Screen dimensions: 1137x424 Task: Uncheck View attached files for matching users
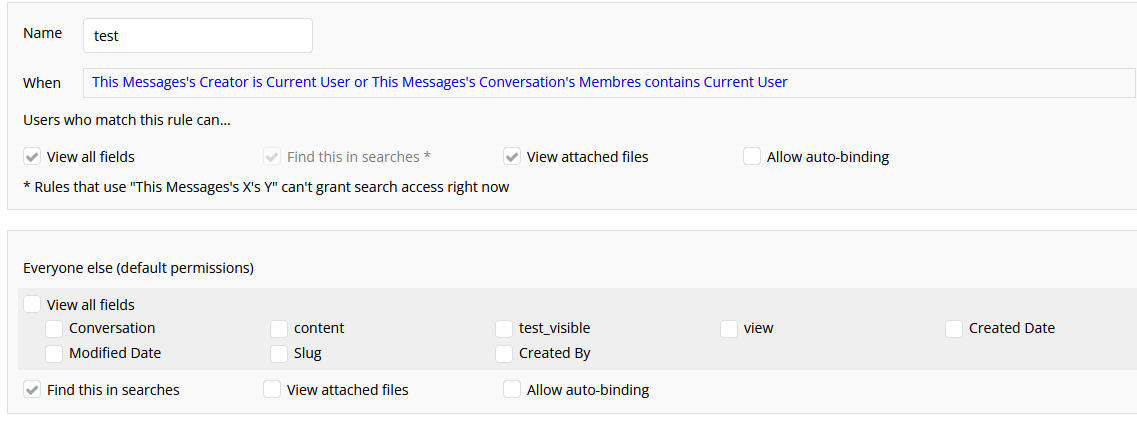click(x=512, y=157)
